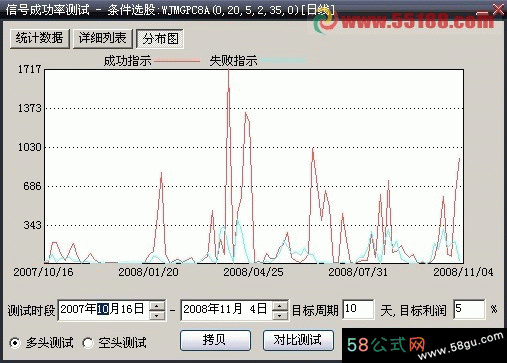This screenshot has width=507, height=363.
Task: Click the cyan 失败指示 legend line
Action: click(x=283, y=60)
